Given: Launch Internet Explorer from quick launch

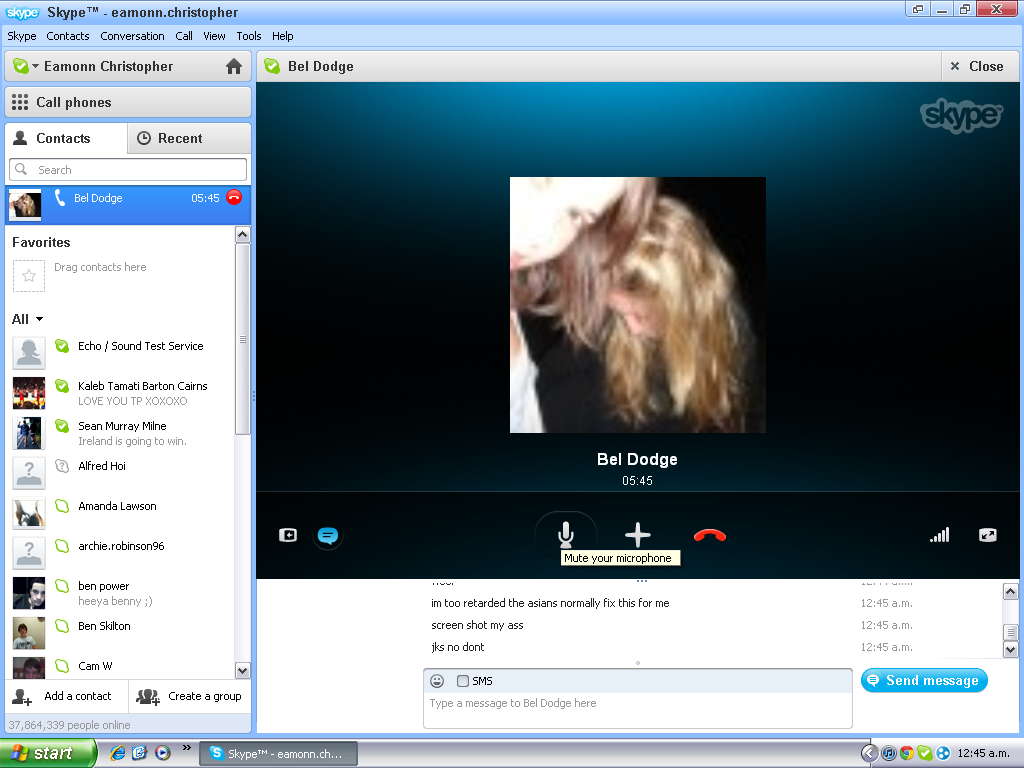Looking at the screenshot, I should (x=118, y=753).
